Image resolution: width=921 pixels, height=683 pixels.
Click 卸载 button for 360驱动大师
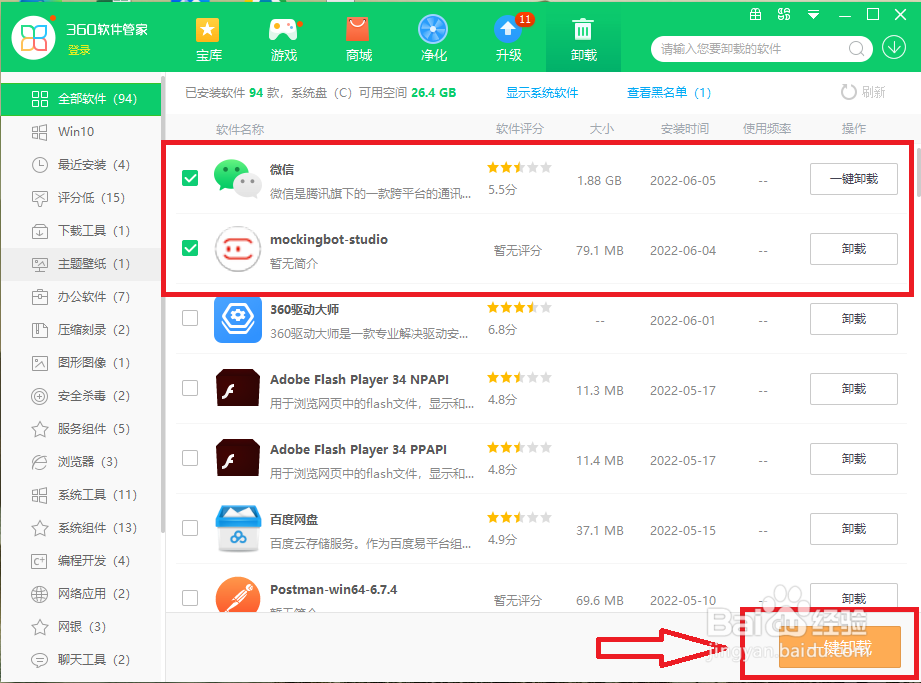(853, 319)
